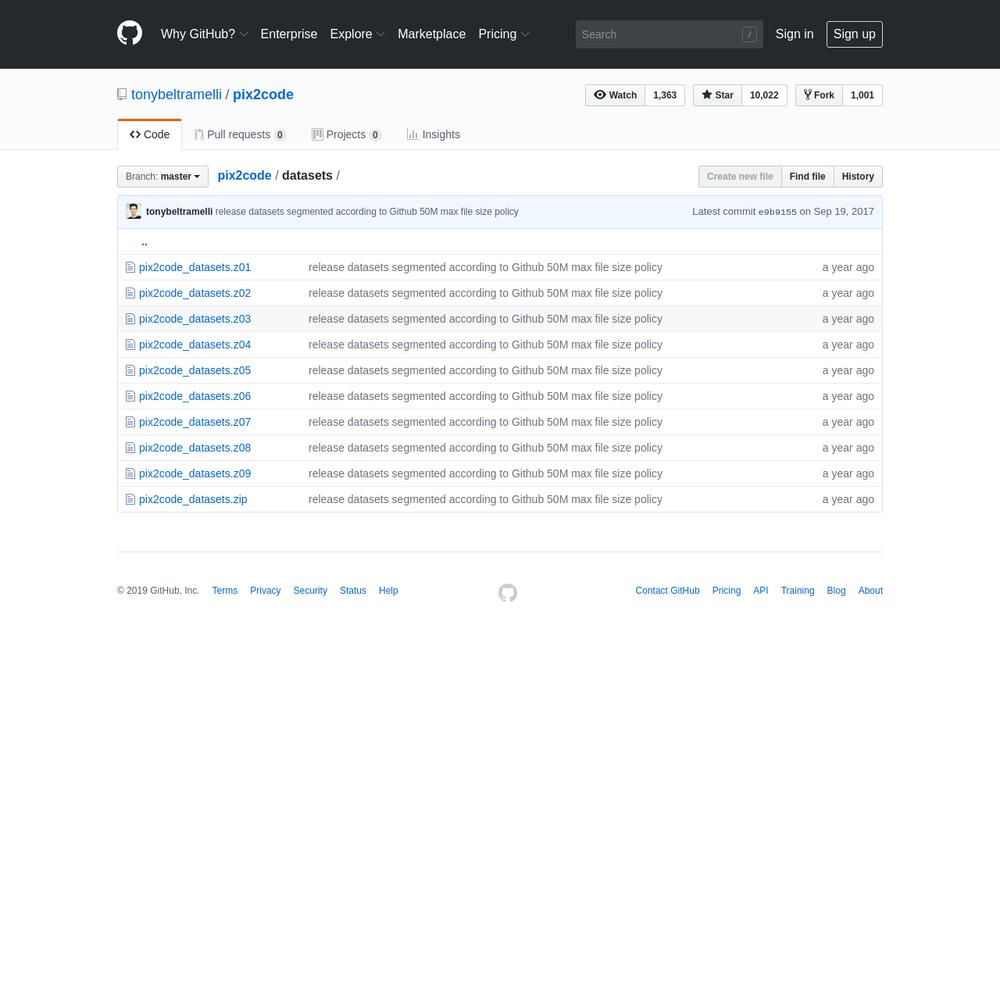This screenshot has width=1000, height=1000.
Task: Click the Sign in link
Action: point(795,34)
